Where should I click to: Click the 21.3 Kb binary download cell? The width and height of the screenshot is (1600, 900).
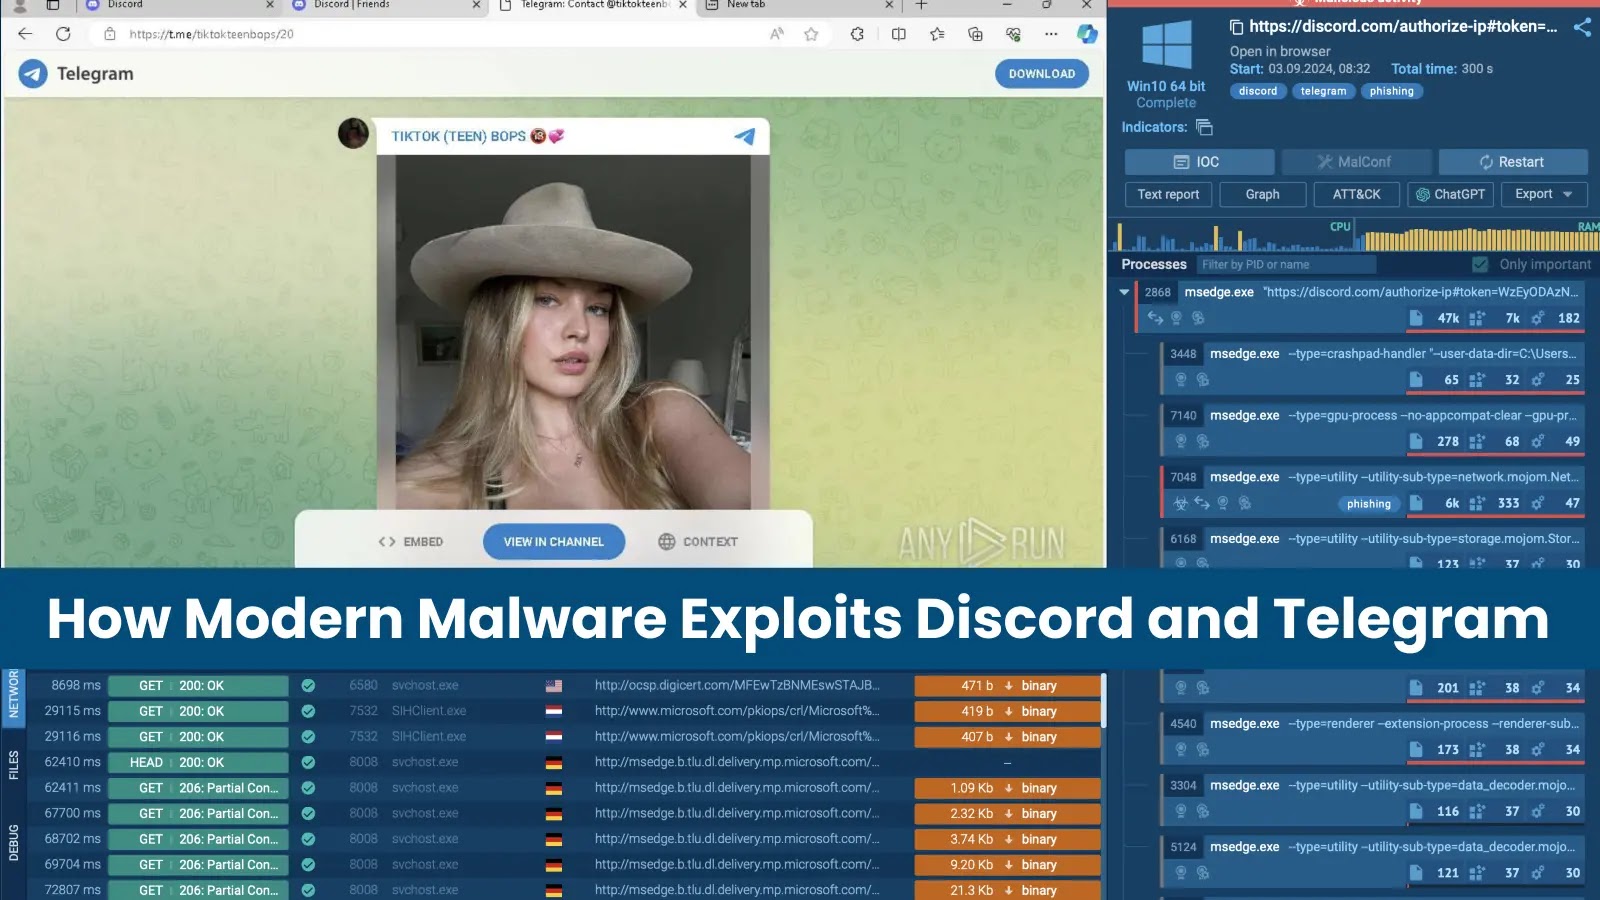[1008, 890]
